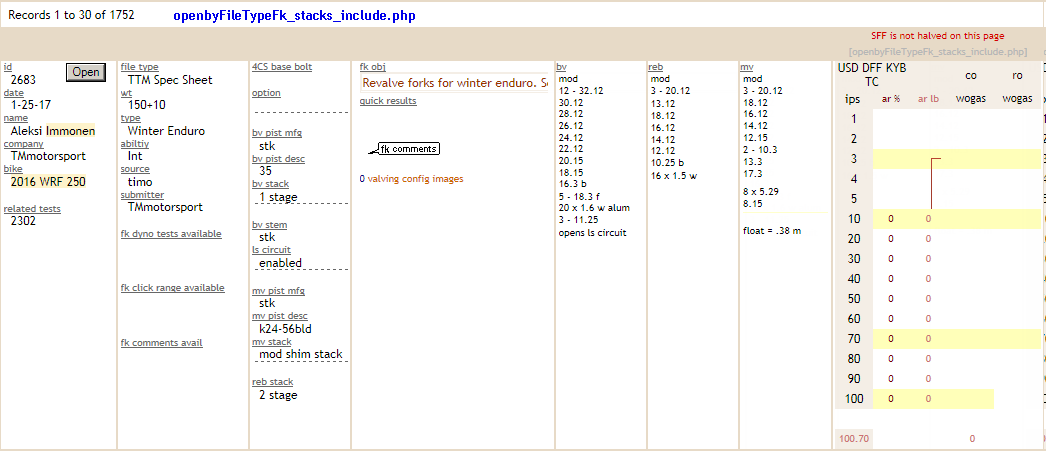Click into the fk obj text field
This screenshot has height=451, width=1046.
(x=454, y=83)
